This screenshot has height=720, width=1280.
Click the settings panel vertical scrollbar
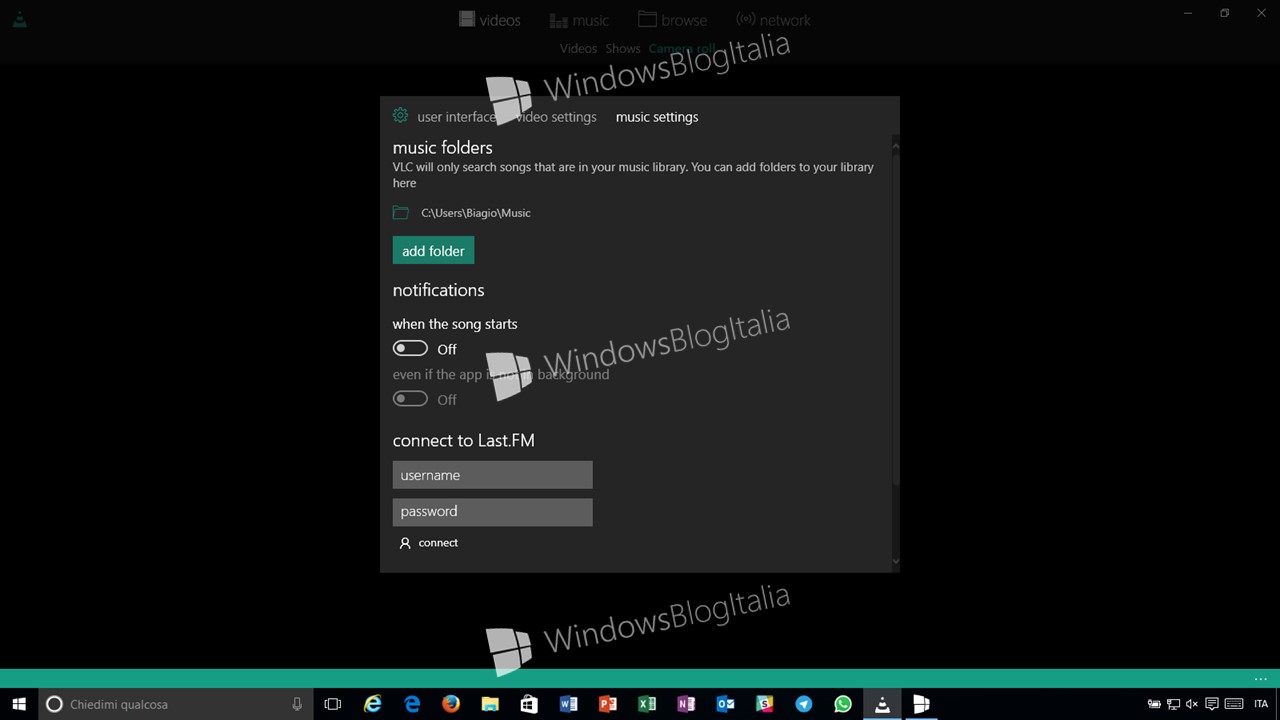point(895,320)
